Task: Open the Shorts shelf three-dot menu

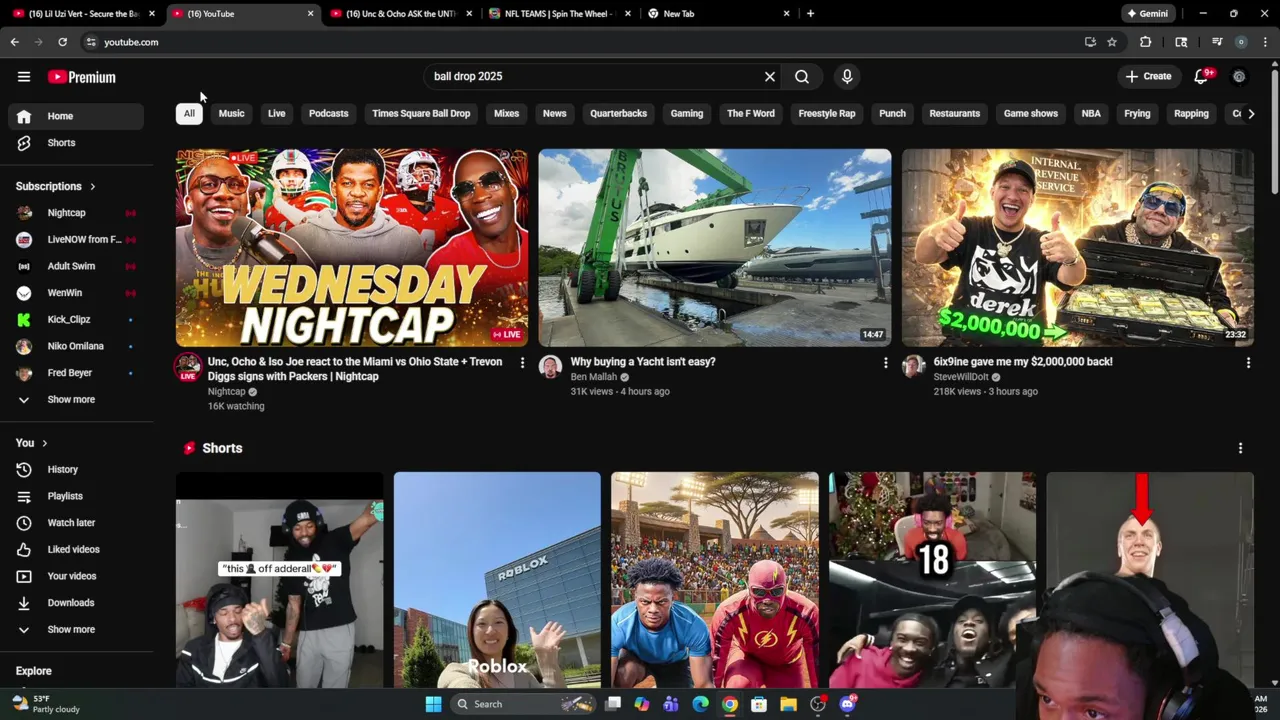Action: coord(1240,448)
